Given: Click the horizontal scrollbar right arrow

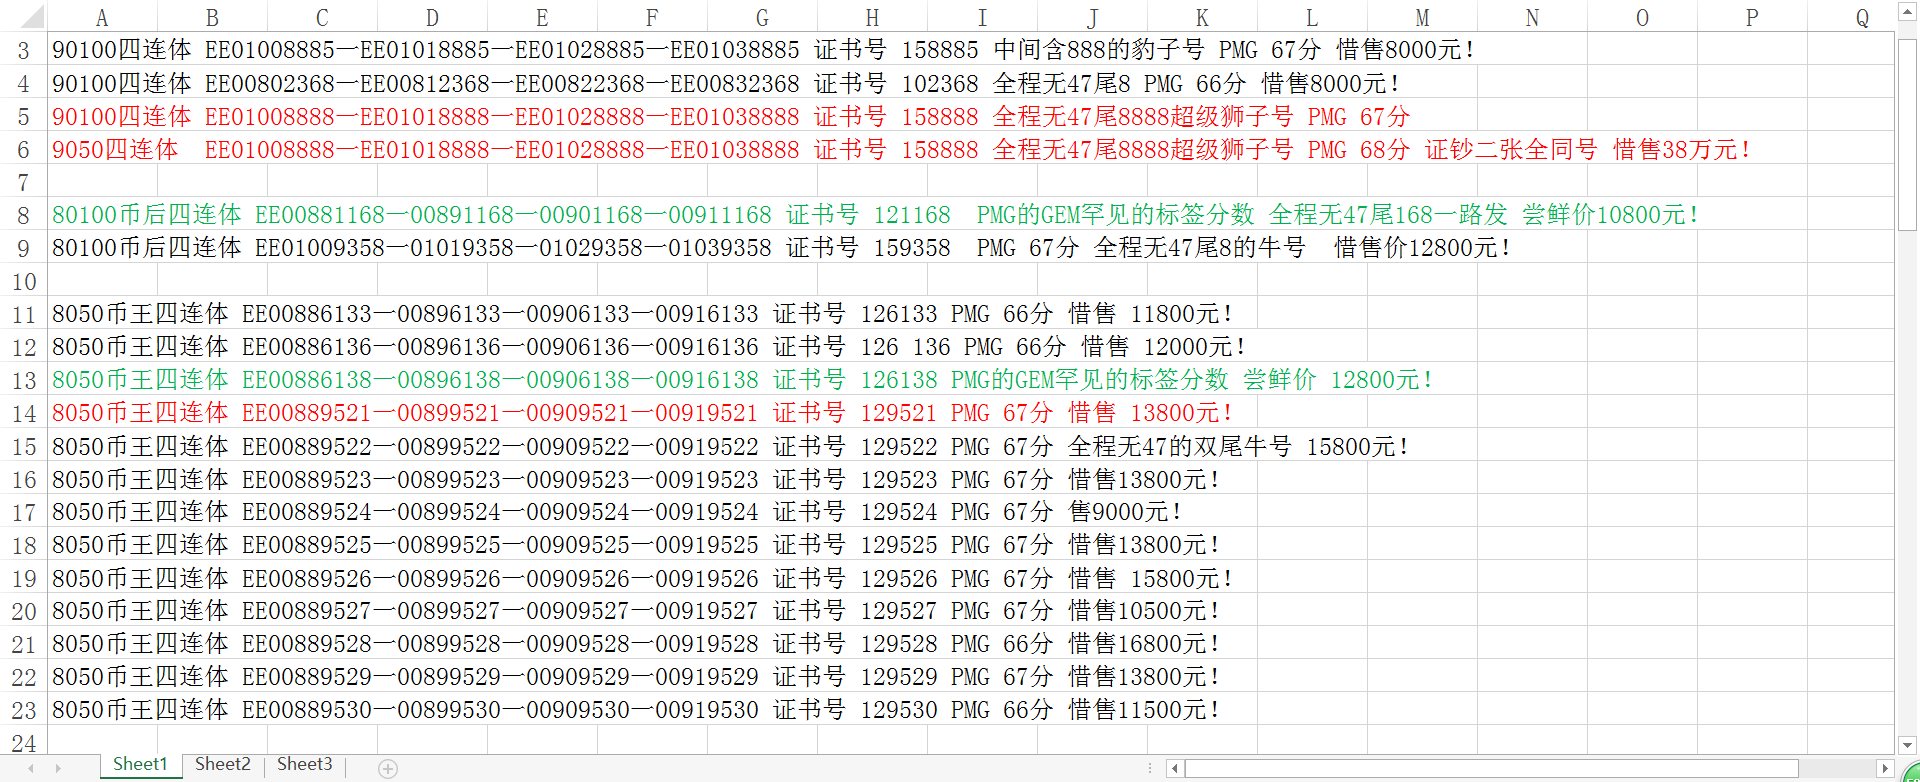Looking at the screenshot, I should coord(1885,768).
